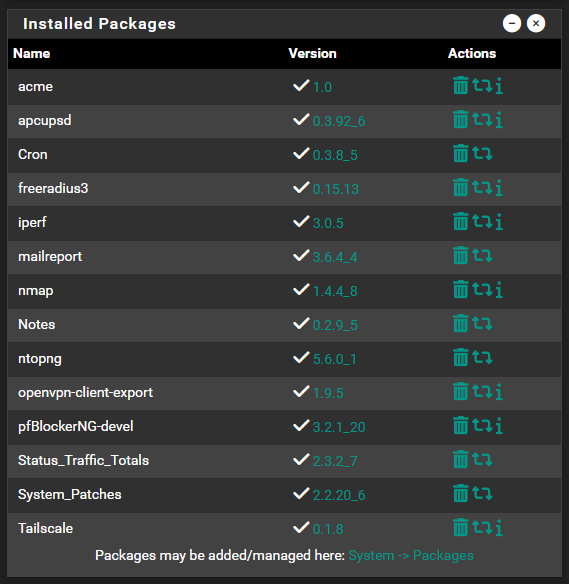The height and width of the screenshot is (584, 569).
Task: Open iperf package info
Action: (x=499, y=221)
